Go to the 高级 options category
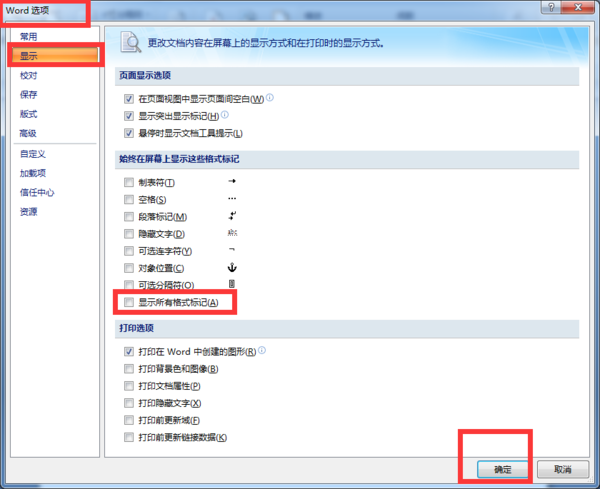 click(28, 133)
